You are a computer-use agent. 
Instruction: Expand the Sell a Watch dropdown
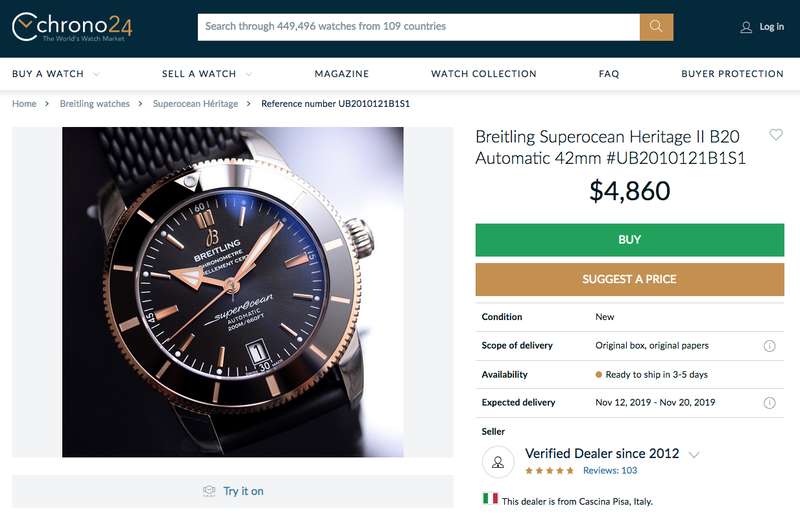click(248, 74)
